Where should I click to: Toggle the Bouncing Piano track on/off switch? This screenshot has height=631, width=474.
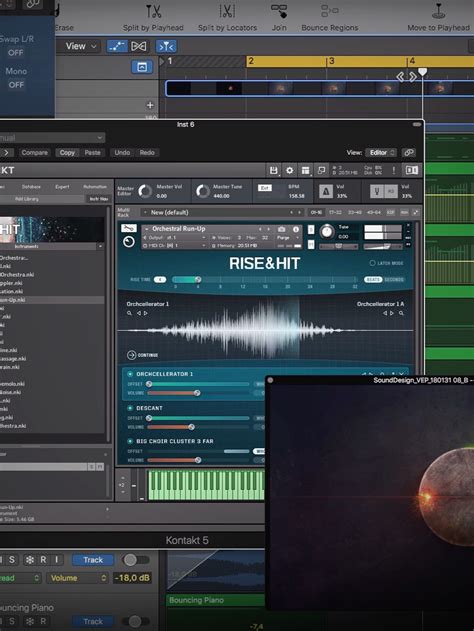(x=136, y=621)
